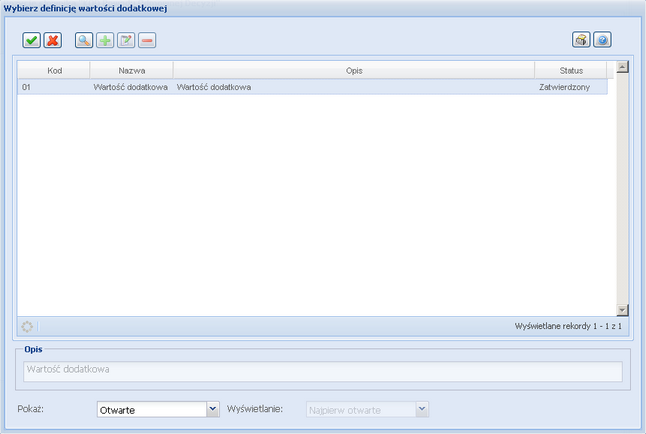Screen dimensions: 646x434
Task: Open the search magnifier icon
Action: click(85, 41)
